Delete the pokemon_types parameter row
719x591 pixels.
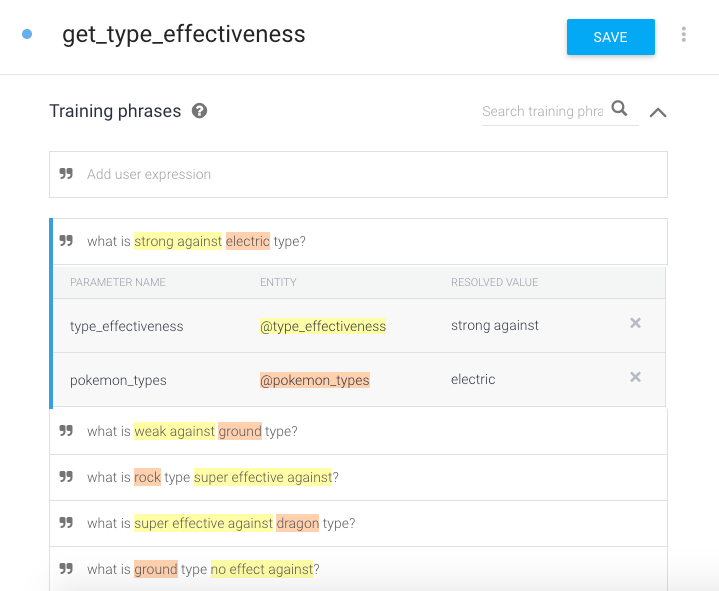[x=635, y=377]
